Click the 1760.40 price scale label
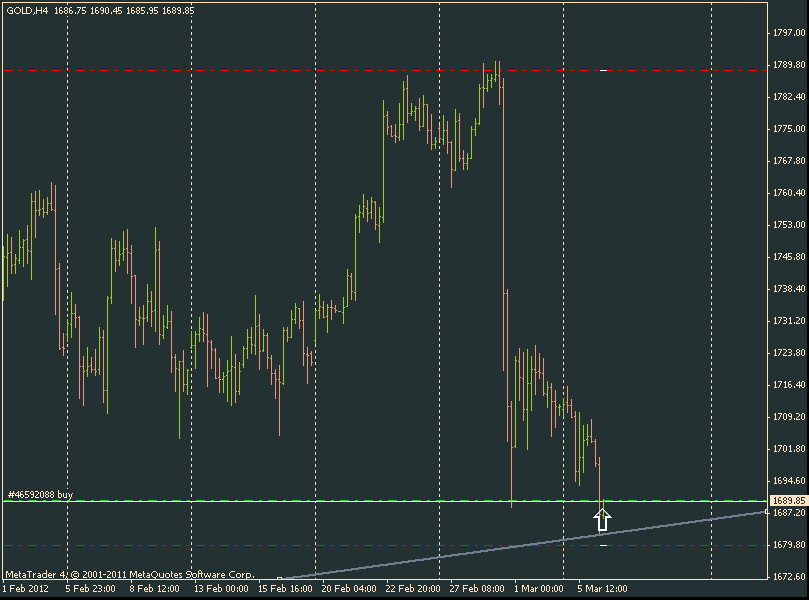The height and width of the screenshot is (600, 809). pyautogui.click(x=789, y=192)
